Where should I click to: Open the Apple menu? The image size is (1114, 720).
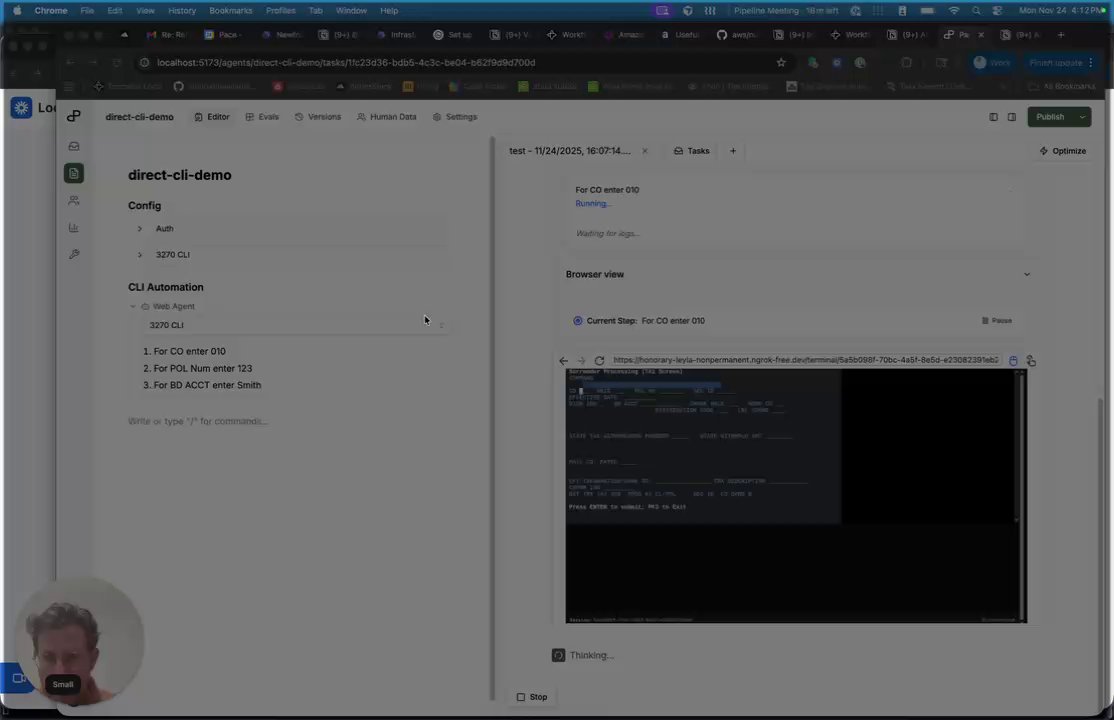coord(17,11)
